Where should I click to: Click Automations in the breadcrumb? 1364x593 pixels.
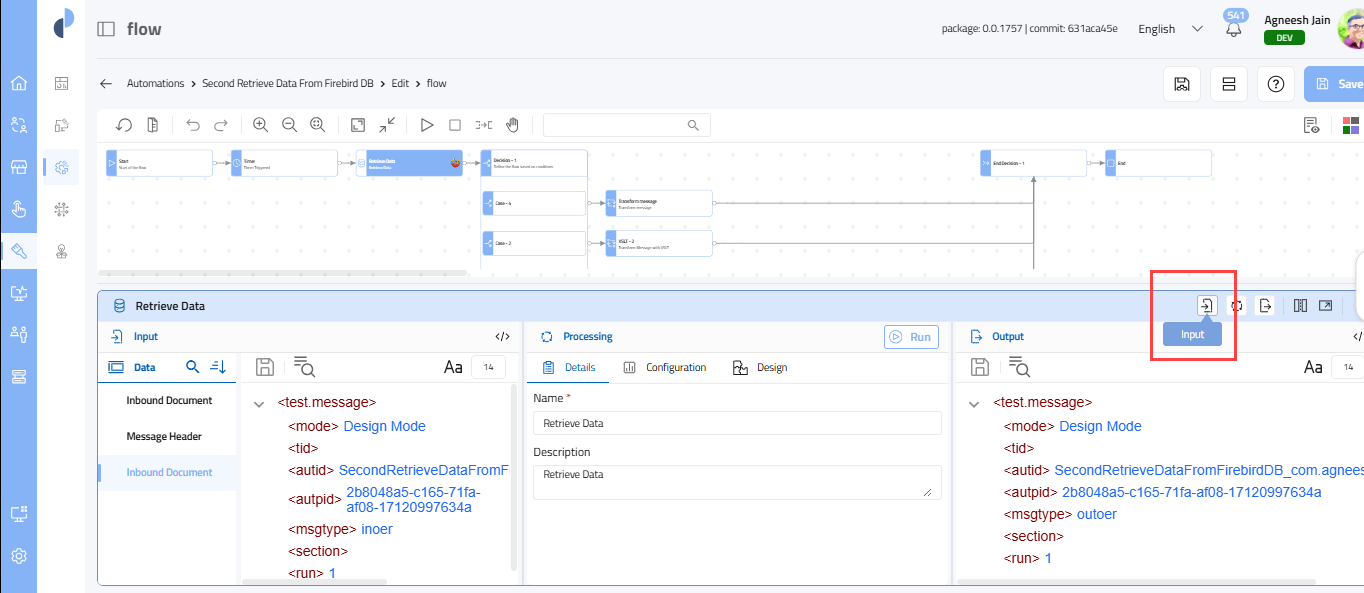(x=155, y=84)
